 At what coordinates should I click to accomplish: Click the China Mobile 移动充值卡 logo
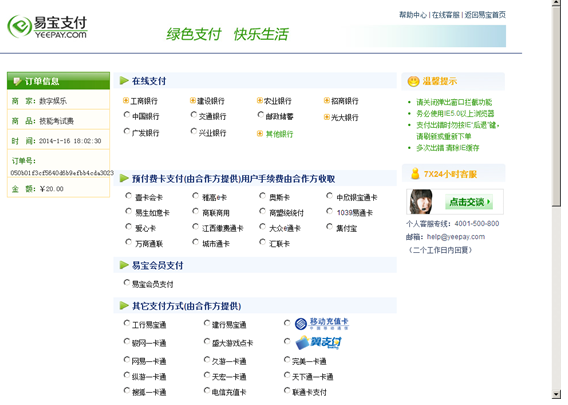tap(322, 323)
